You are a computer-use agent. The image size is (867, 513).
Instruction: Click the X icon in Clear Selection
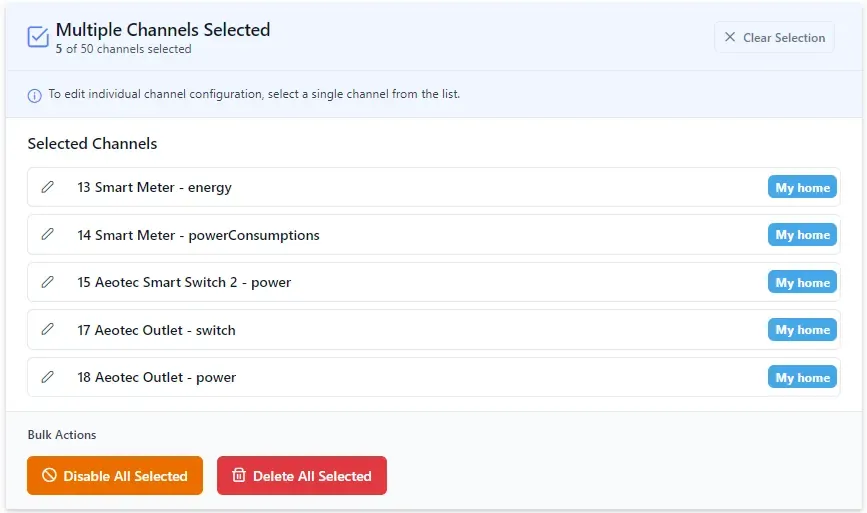click(x=730, y=38)
